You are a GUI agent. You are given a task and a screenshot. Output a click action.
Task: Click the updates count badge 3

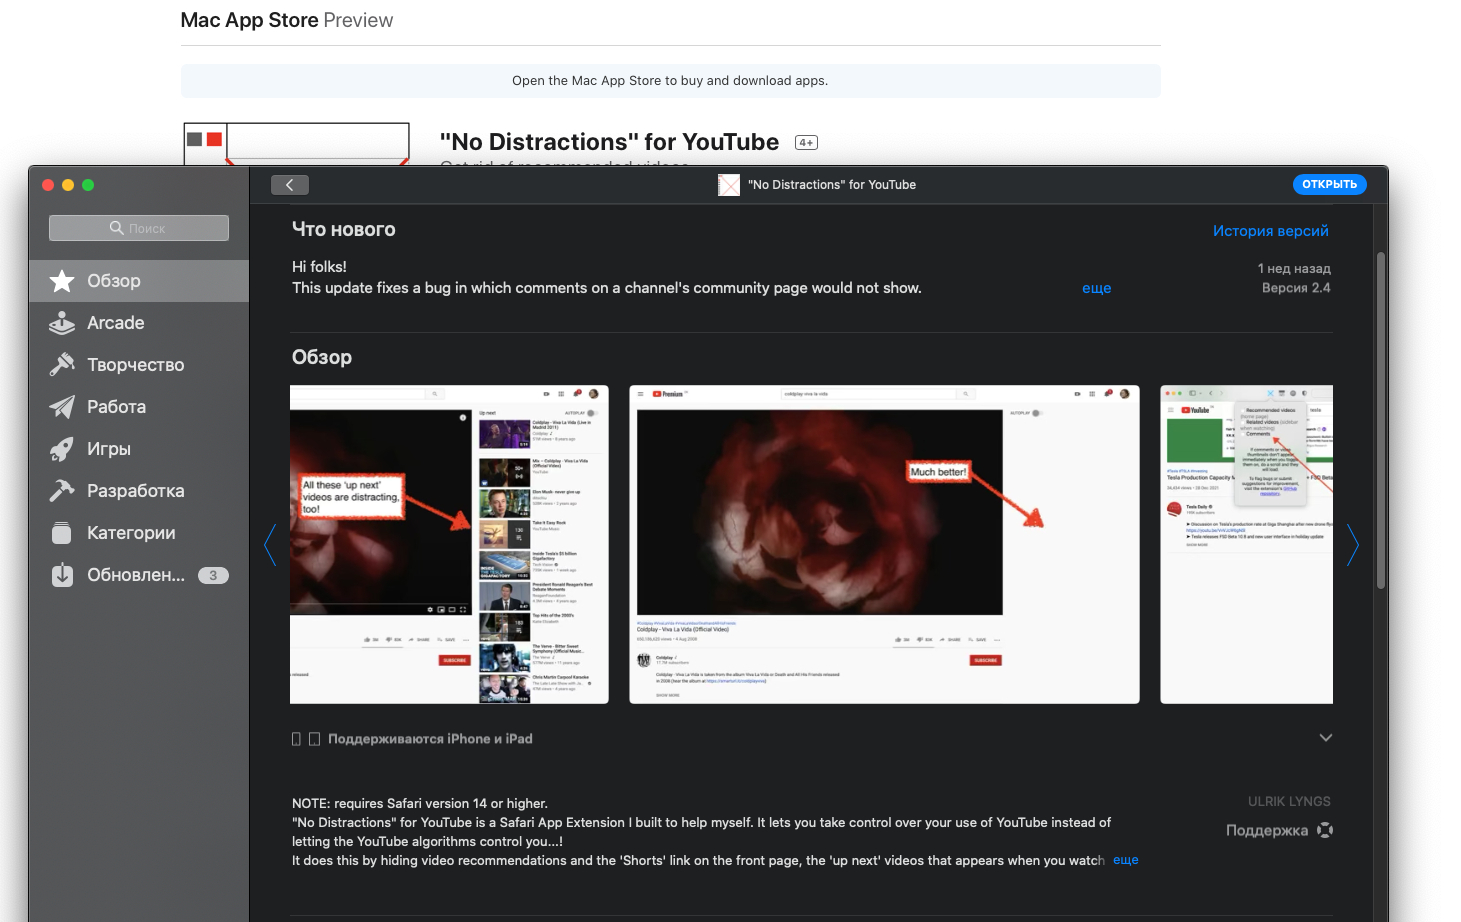pyautogui.click(x=213, y=575)
